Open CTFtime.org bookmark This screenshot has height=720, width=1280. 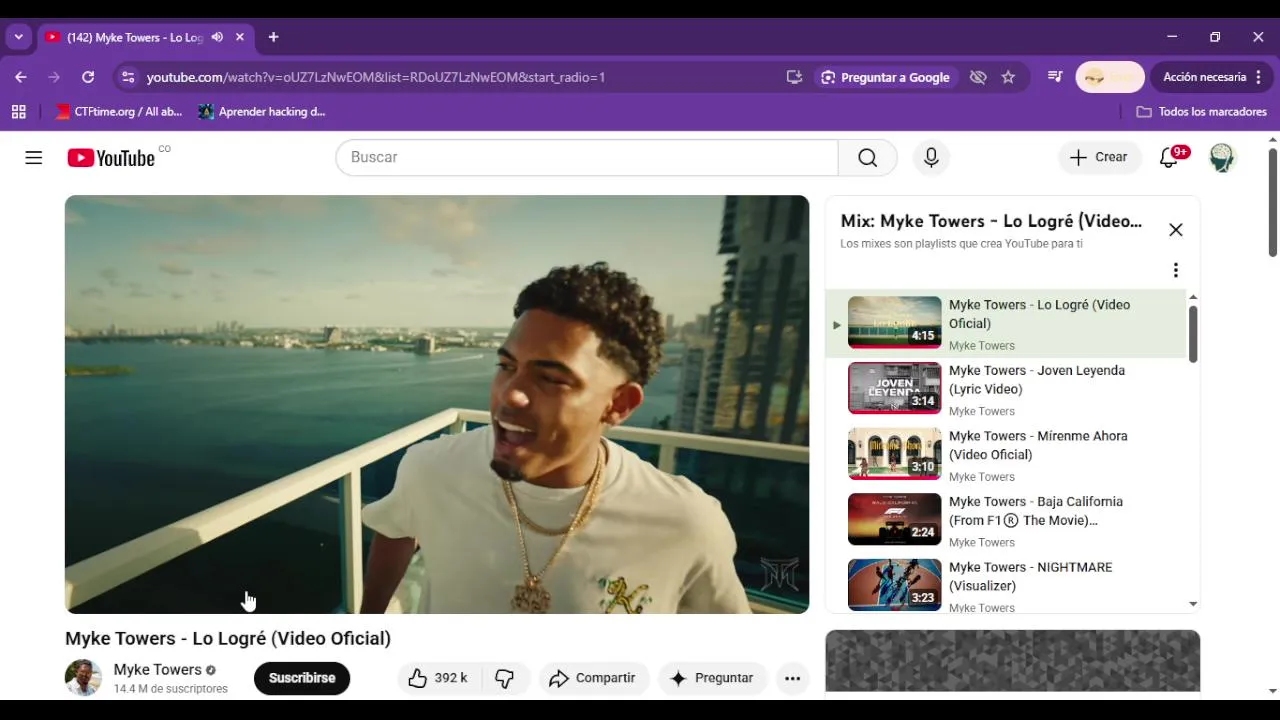pyautogui.click(x=119, y=112)
